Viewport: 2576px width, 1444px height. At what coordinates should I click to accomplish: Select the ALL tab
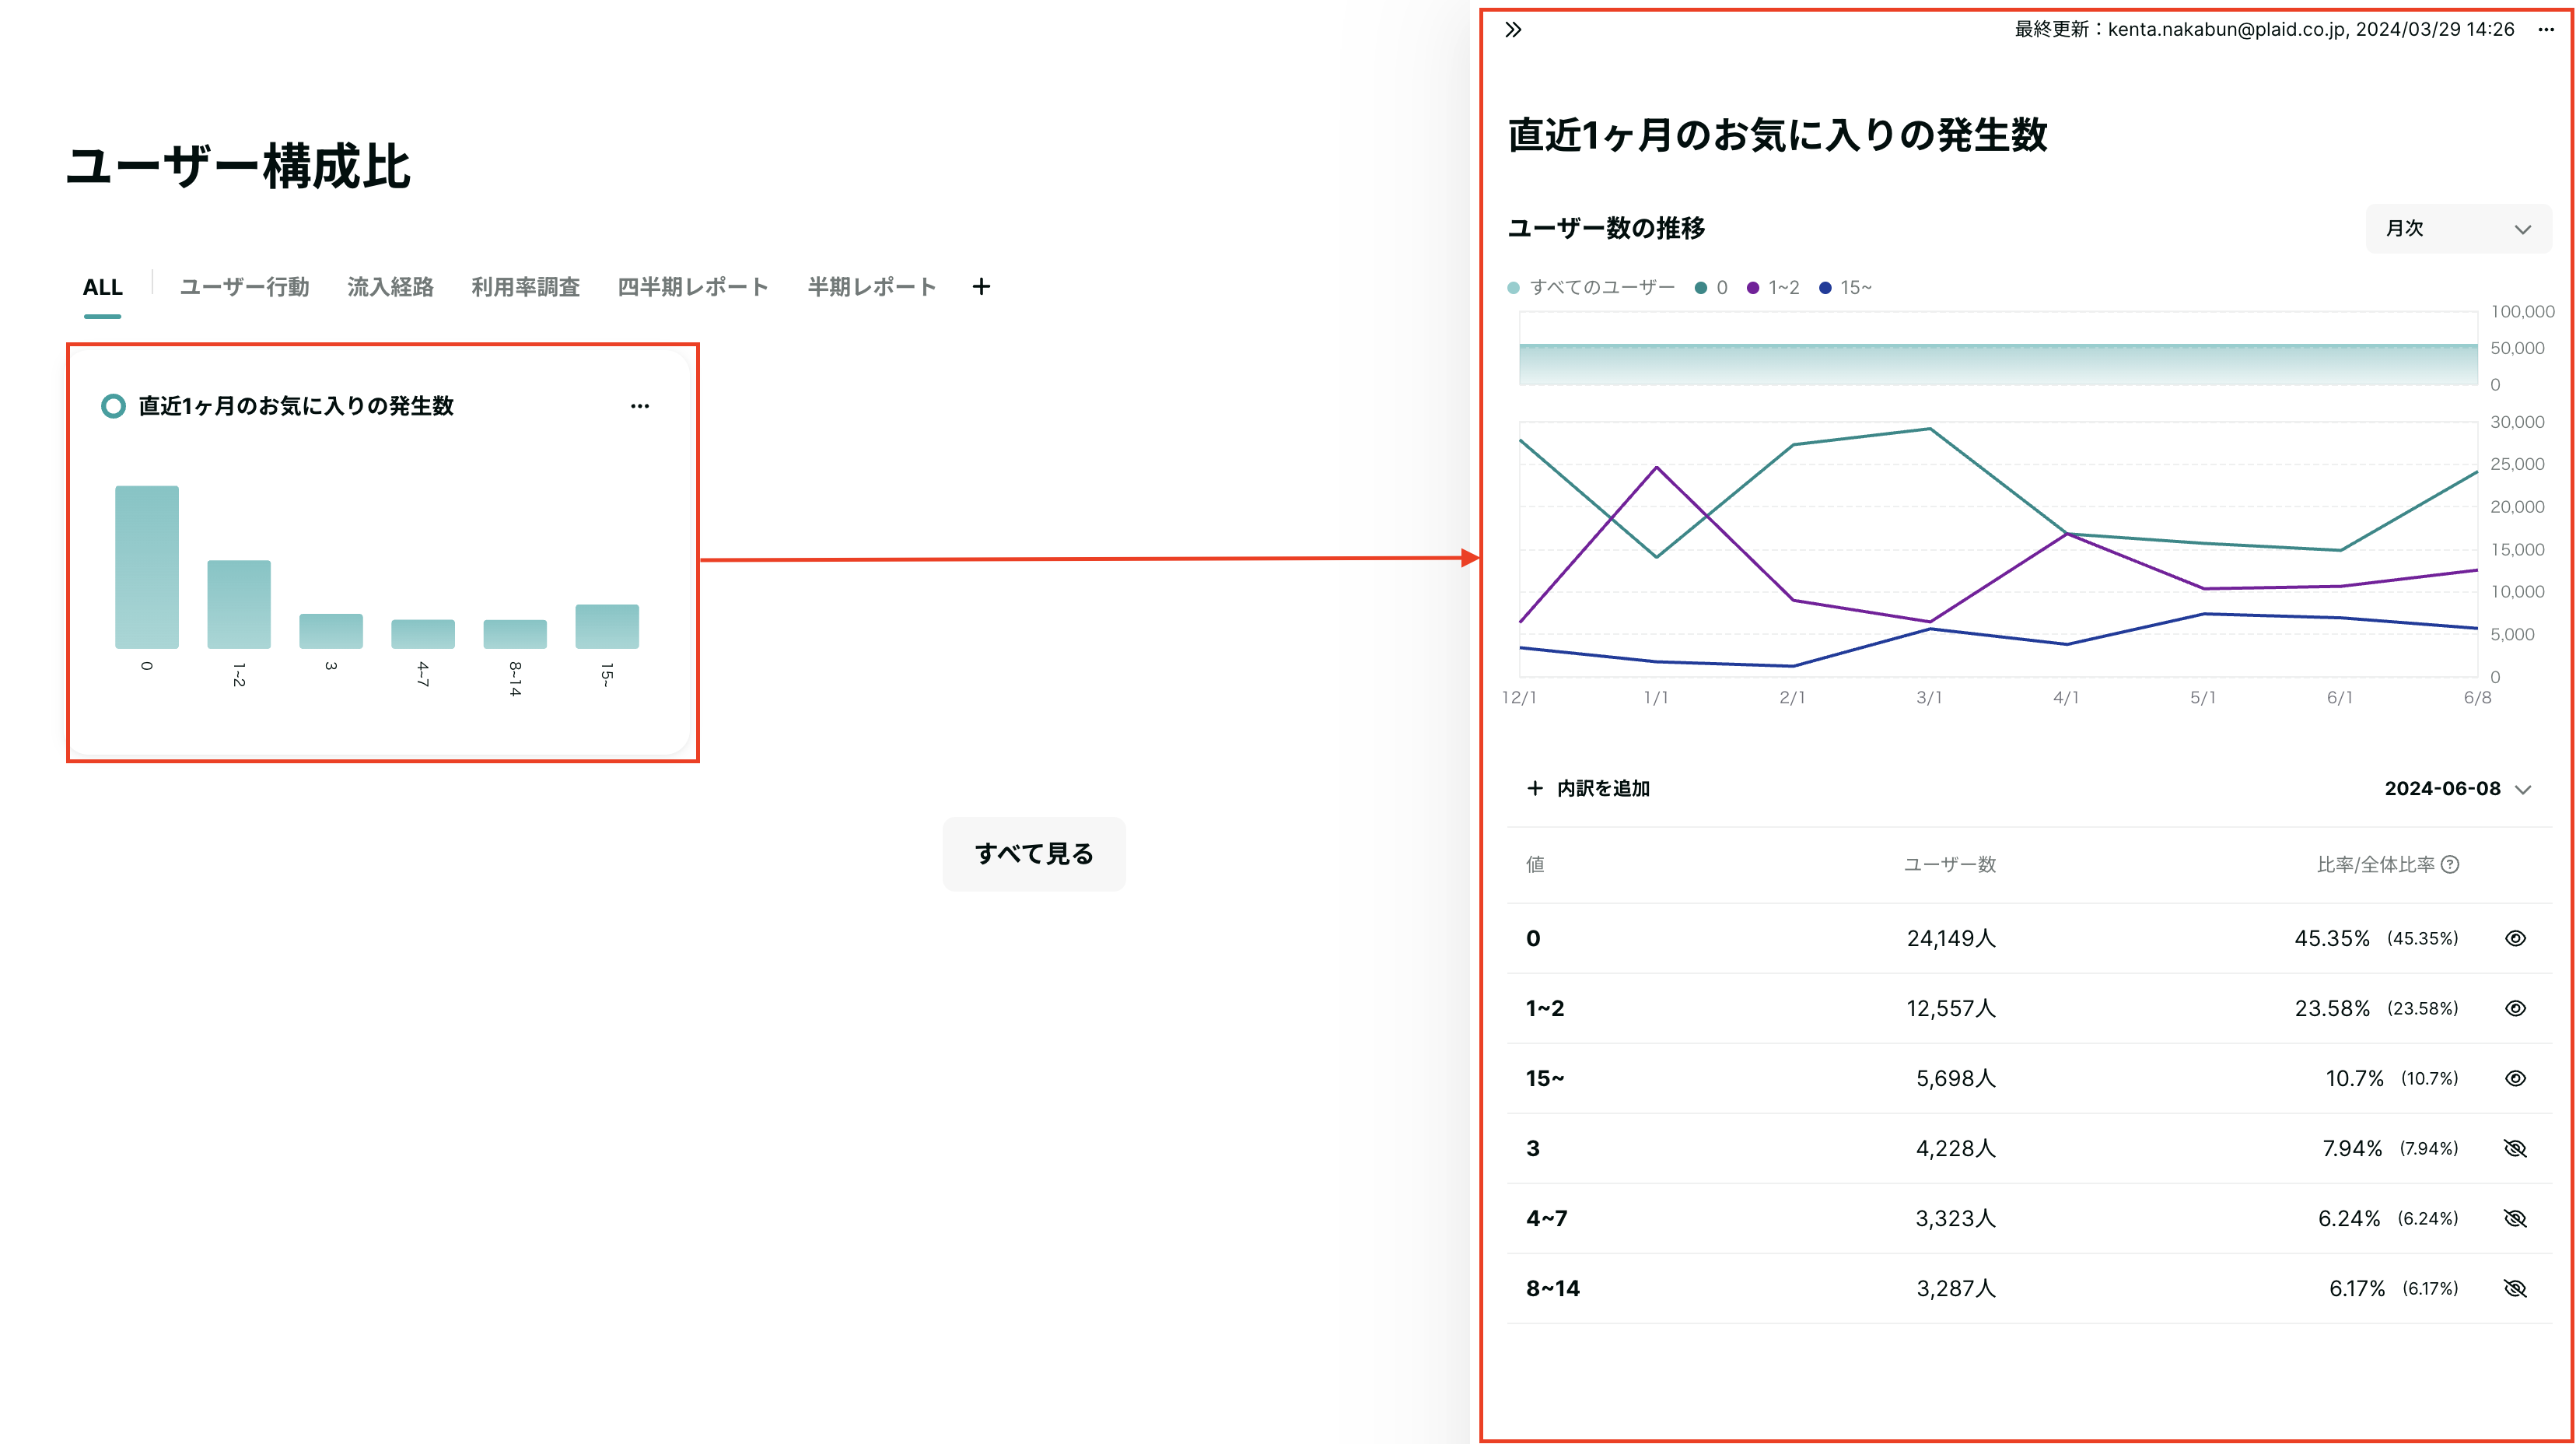point(102,288)
